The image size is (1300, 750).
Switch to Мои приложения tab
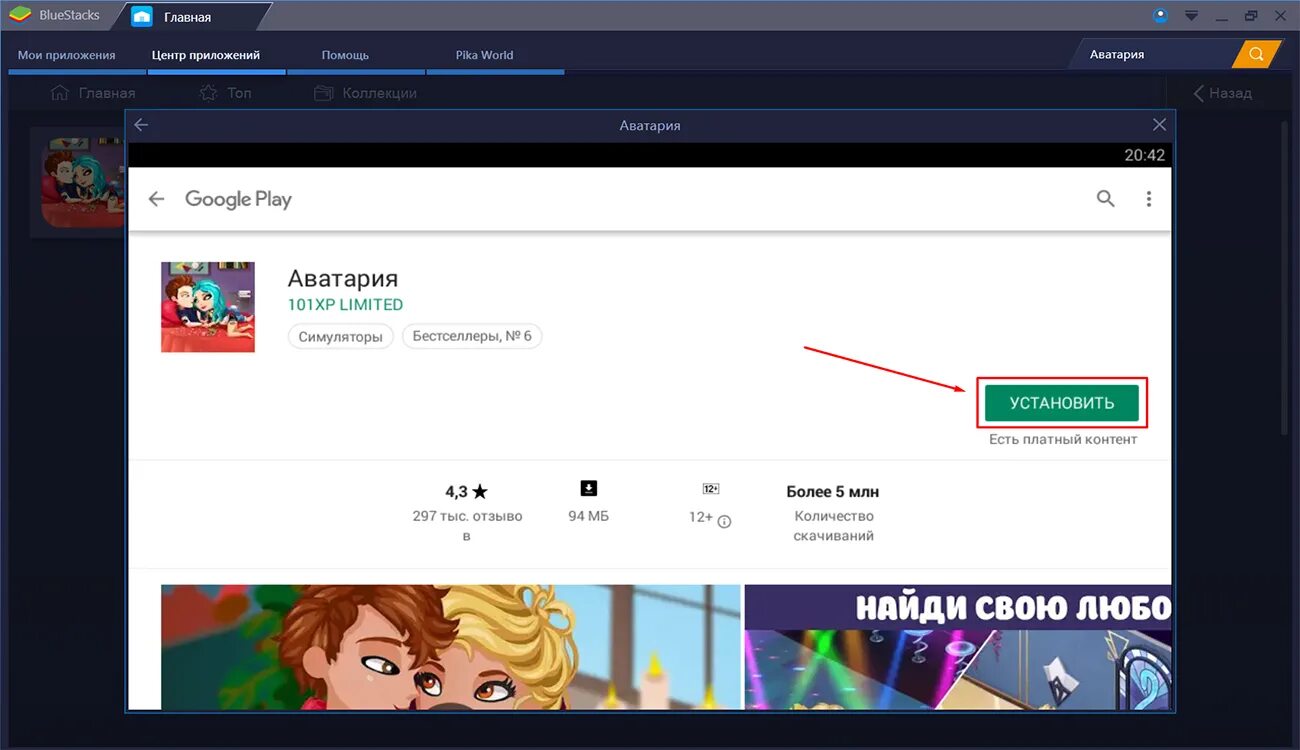point(67,55)
